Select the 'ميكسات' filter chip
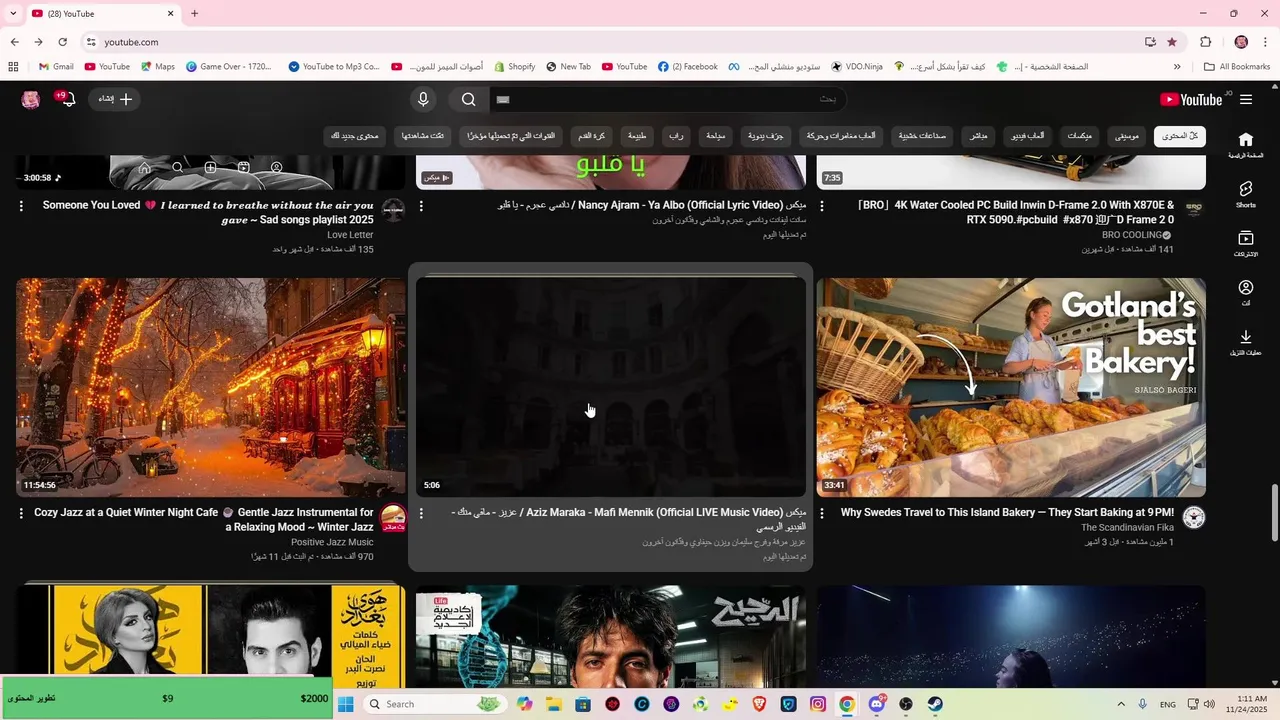The width and height of the screenshot is (1280, 720). point(1079,136)
